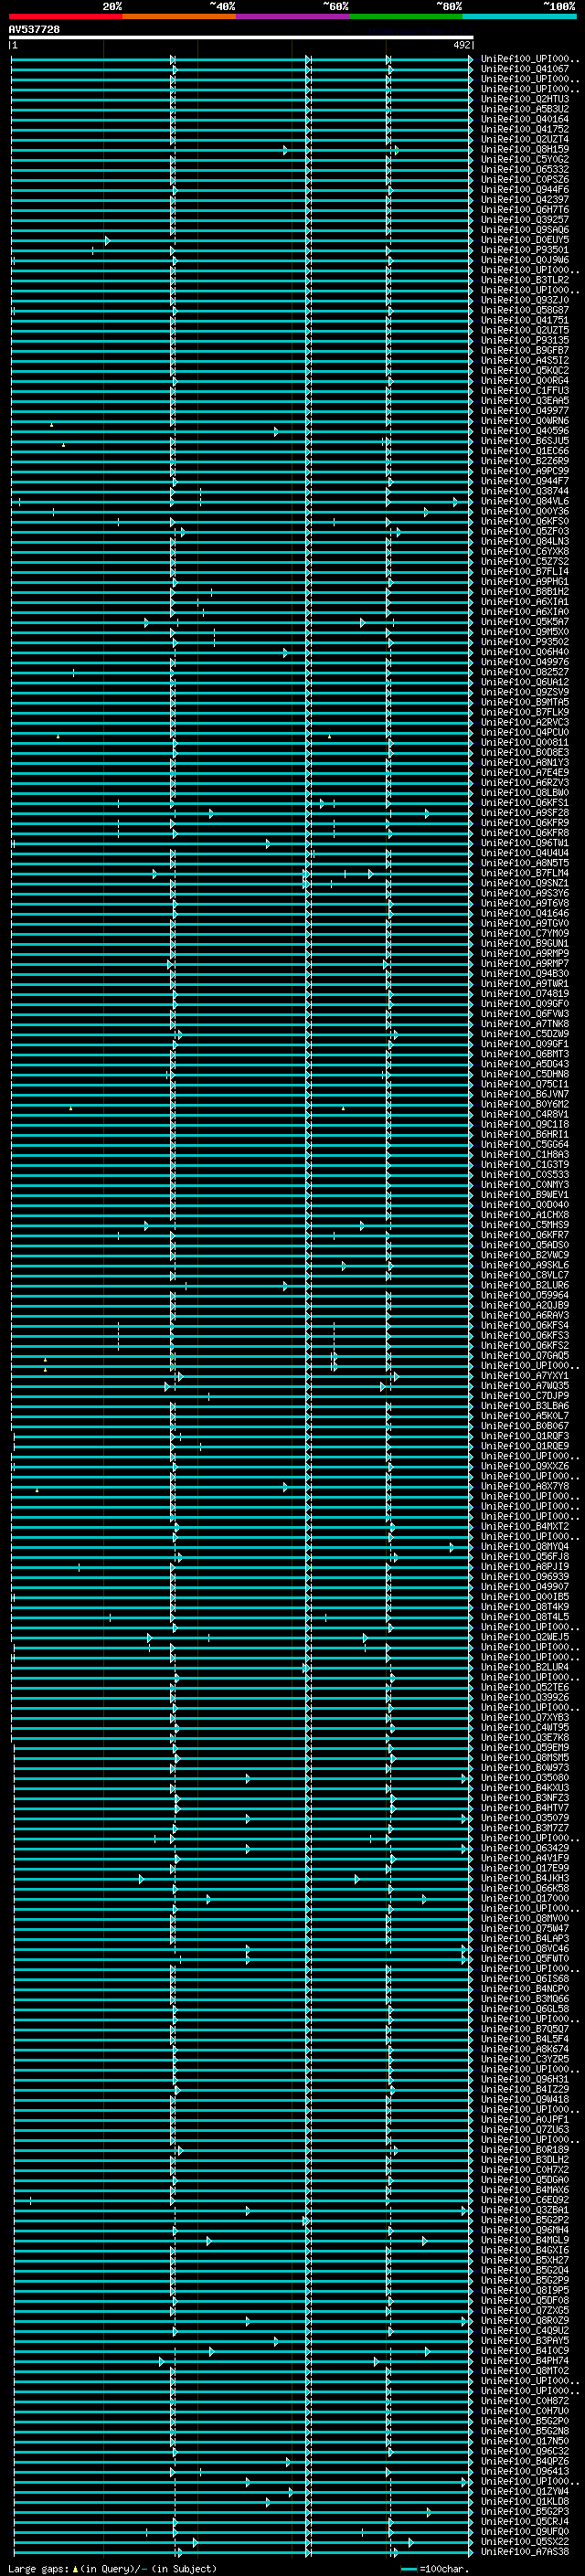Select hit label UniRef100_C4WT95
Image resolution: width=585 pixels, height=2576 pixels.
[x=525, y=1727]
